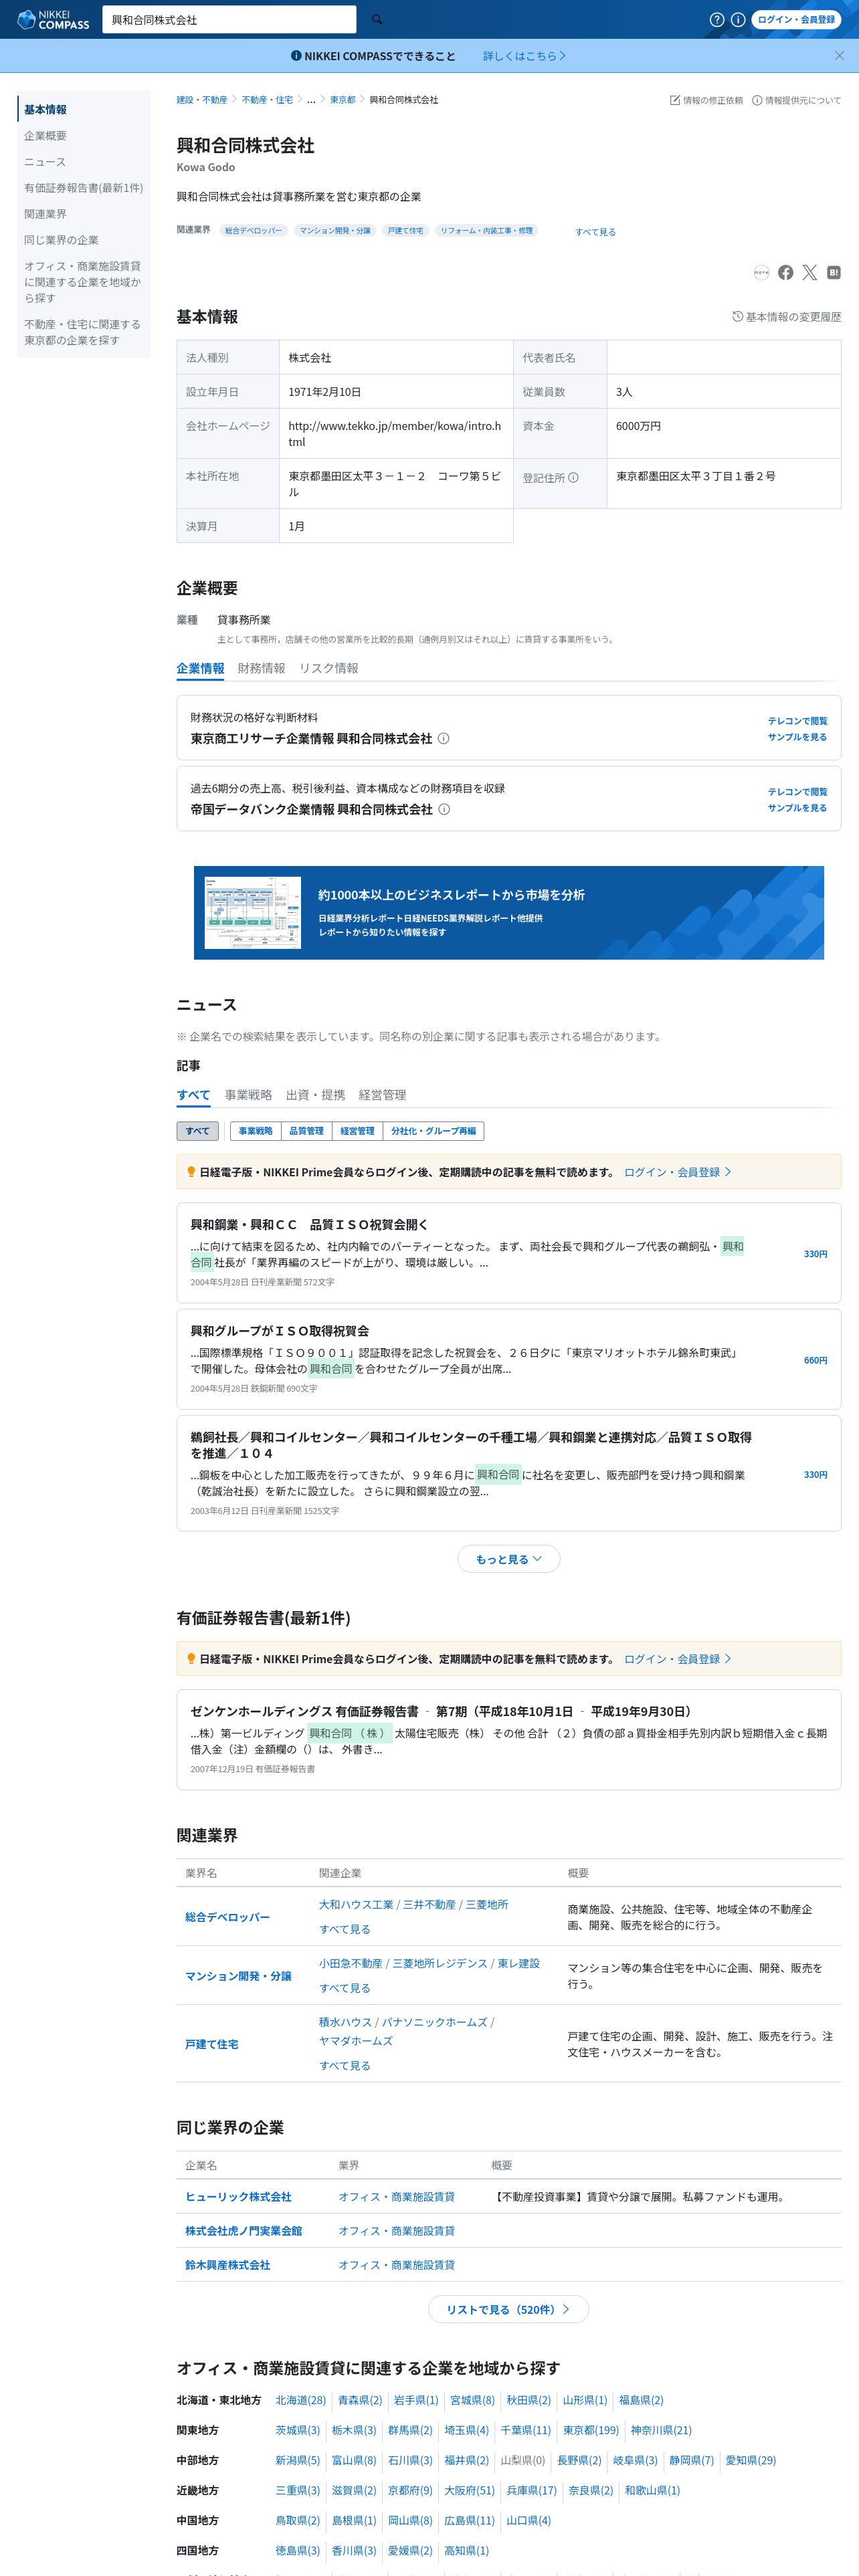Screen dimensions: 859x2576
Task: Click 不動産・住宅 breadcrumb
Action: pyautogui.click(x=267, y=100)
